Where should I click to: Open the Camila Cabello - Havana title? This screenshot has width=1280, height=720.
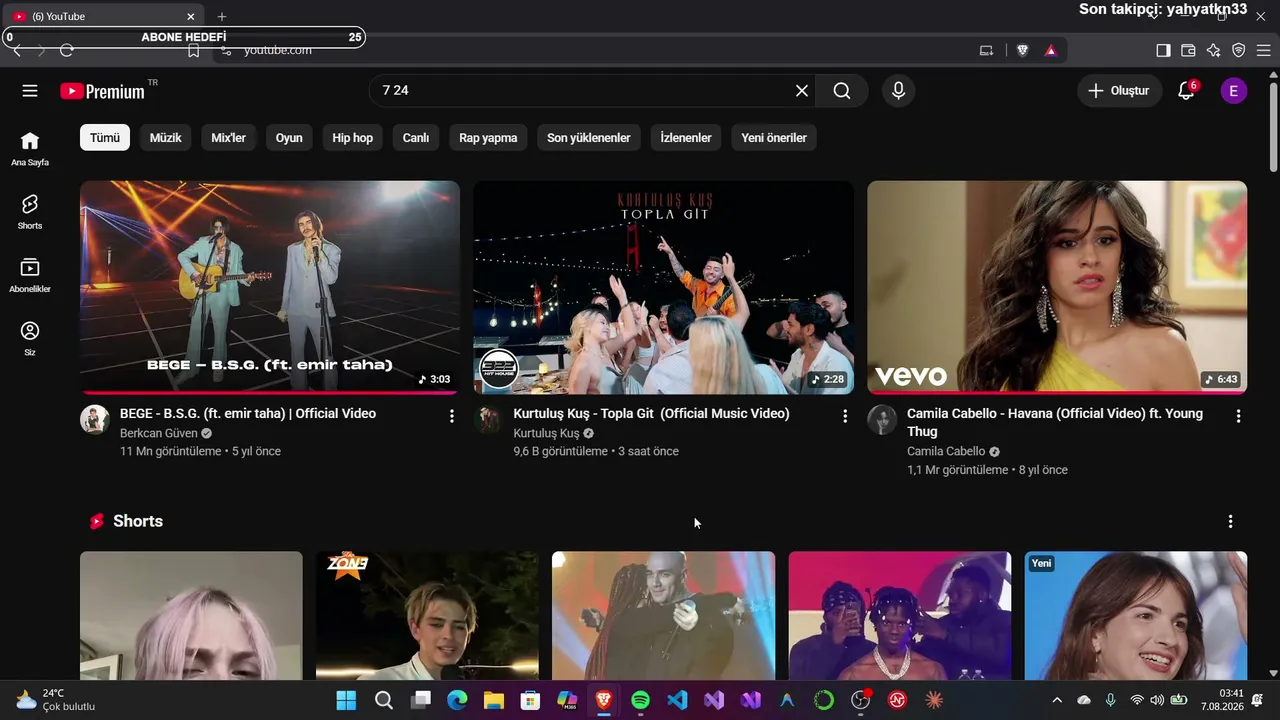pos(1055,423)
